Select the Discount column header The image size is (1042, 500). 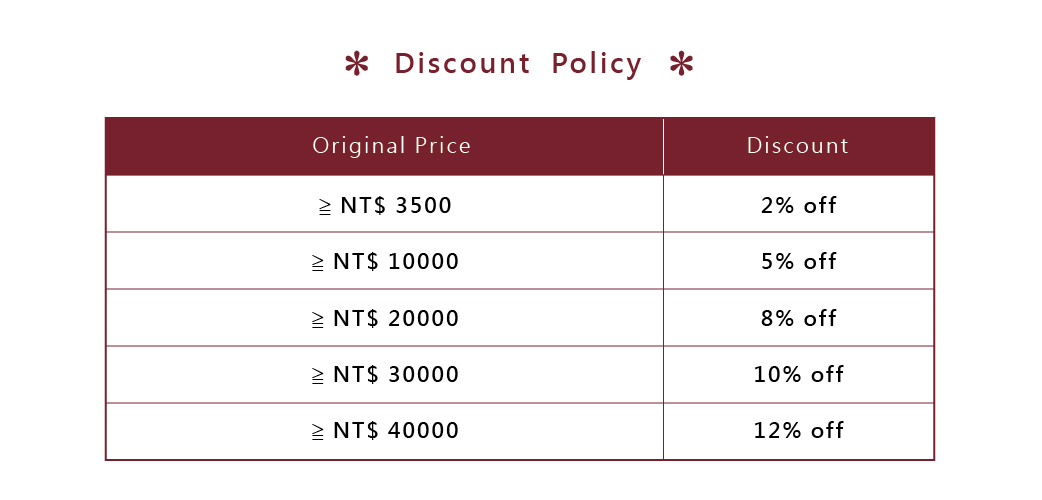(x=799, y=146)
